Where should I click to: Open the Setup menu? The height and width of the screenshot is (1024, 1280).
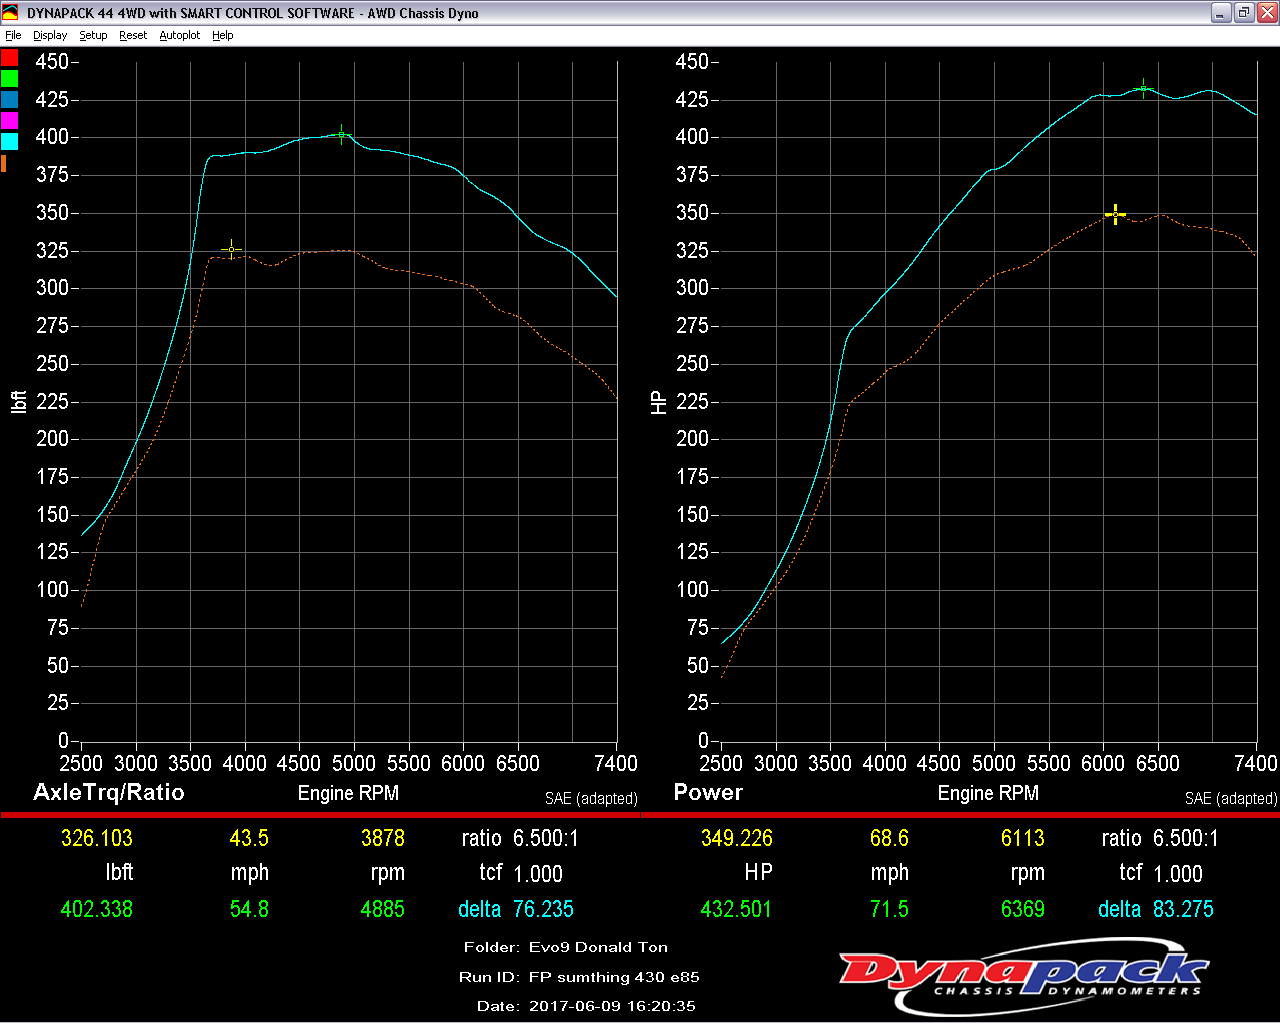coord(93,35)
